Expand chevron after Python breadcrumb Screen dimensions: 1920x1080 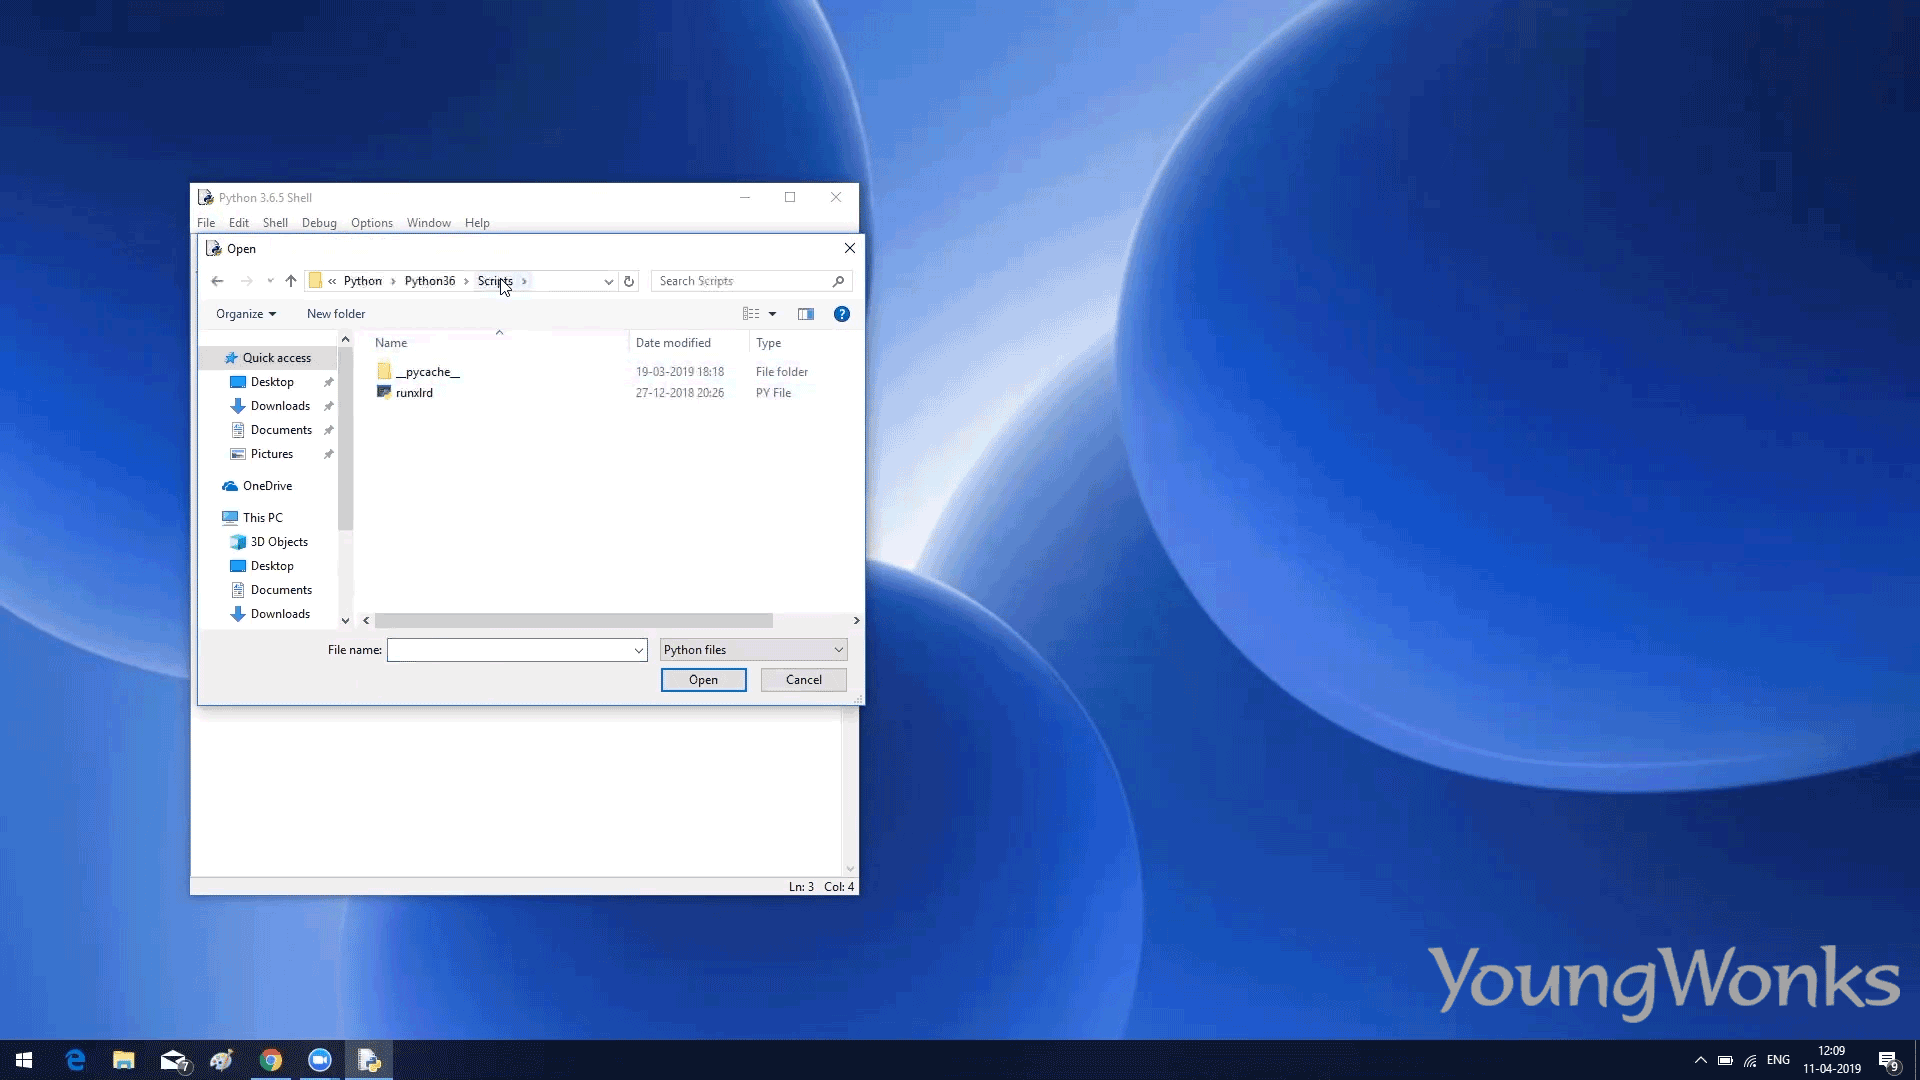pos(393,281)
